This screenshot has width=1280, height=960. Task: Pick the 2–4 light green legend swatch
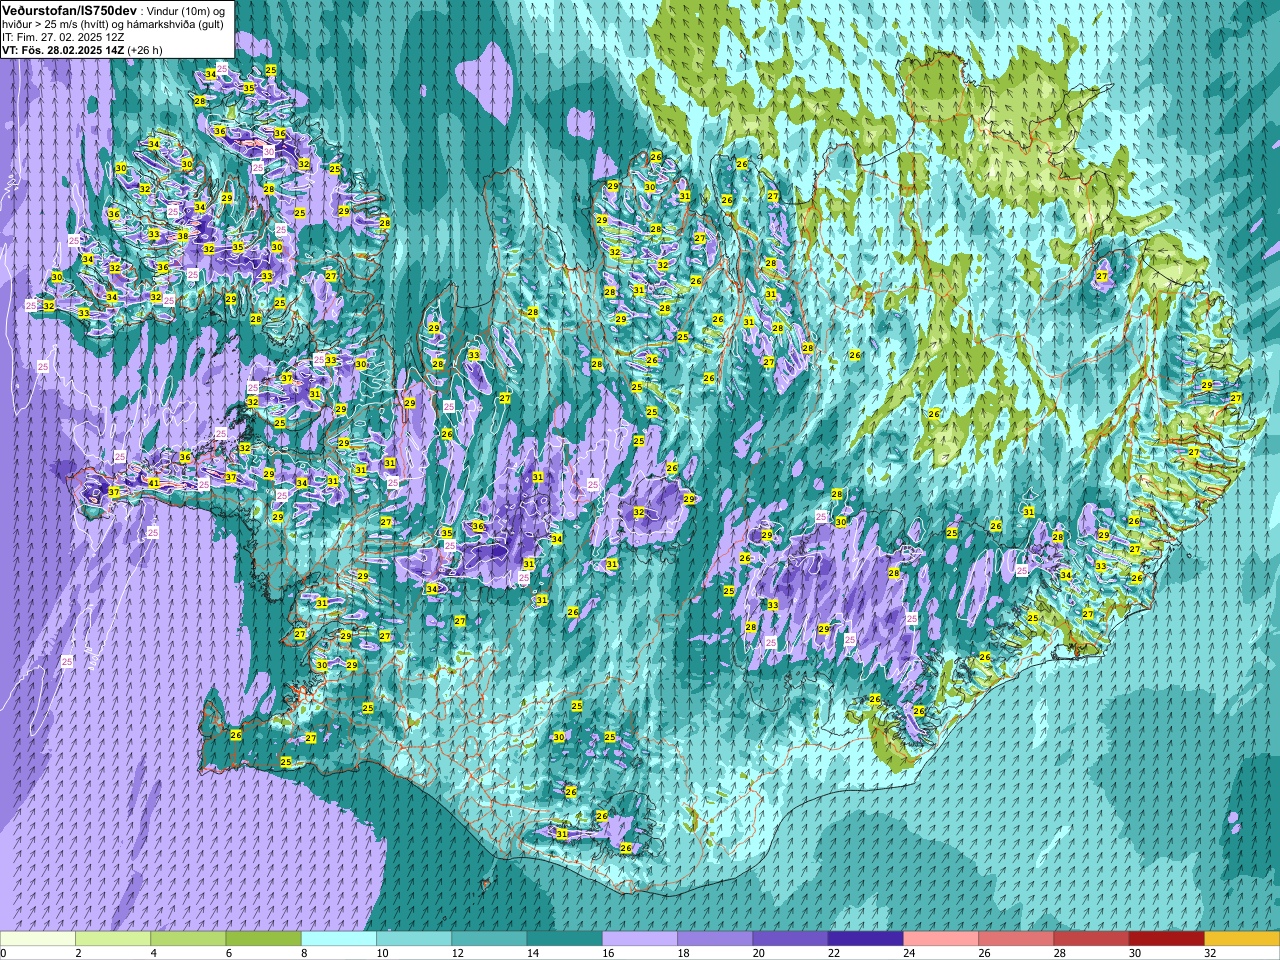pyautogui.click(x=113, y=939)
